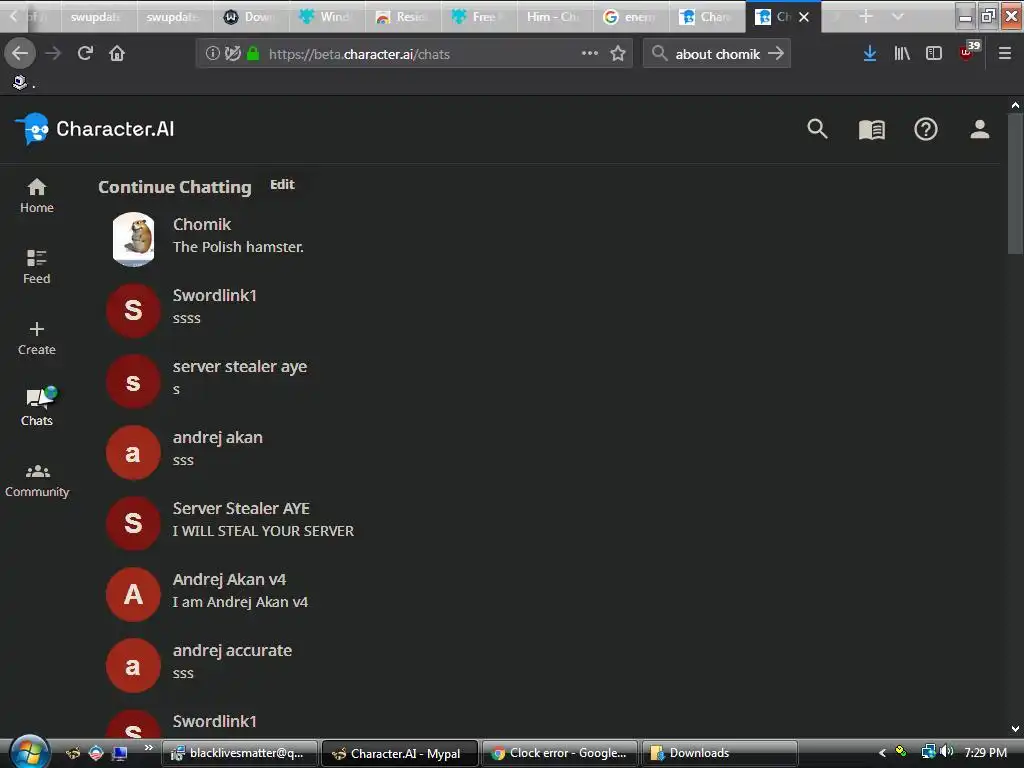
Task: Click scrollbar up arrow
Action: (1015, 104)
